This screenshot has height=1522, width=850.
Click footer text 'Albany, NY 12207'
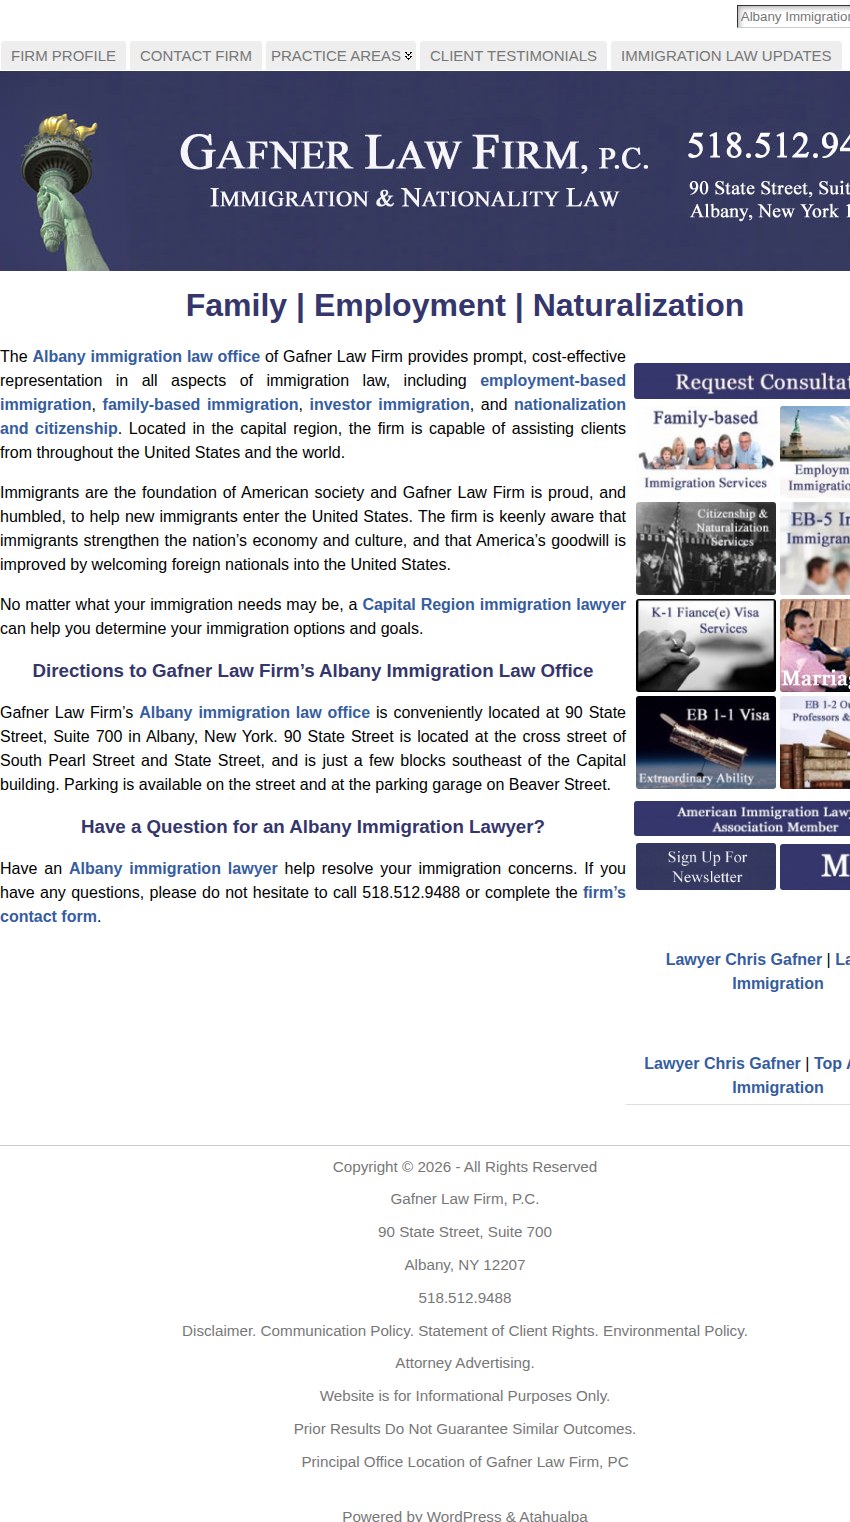coord(465,1265)
